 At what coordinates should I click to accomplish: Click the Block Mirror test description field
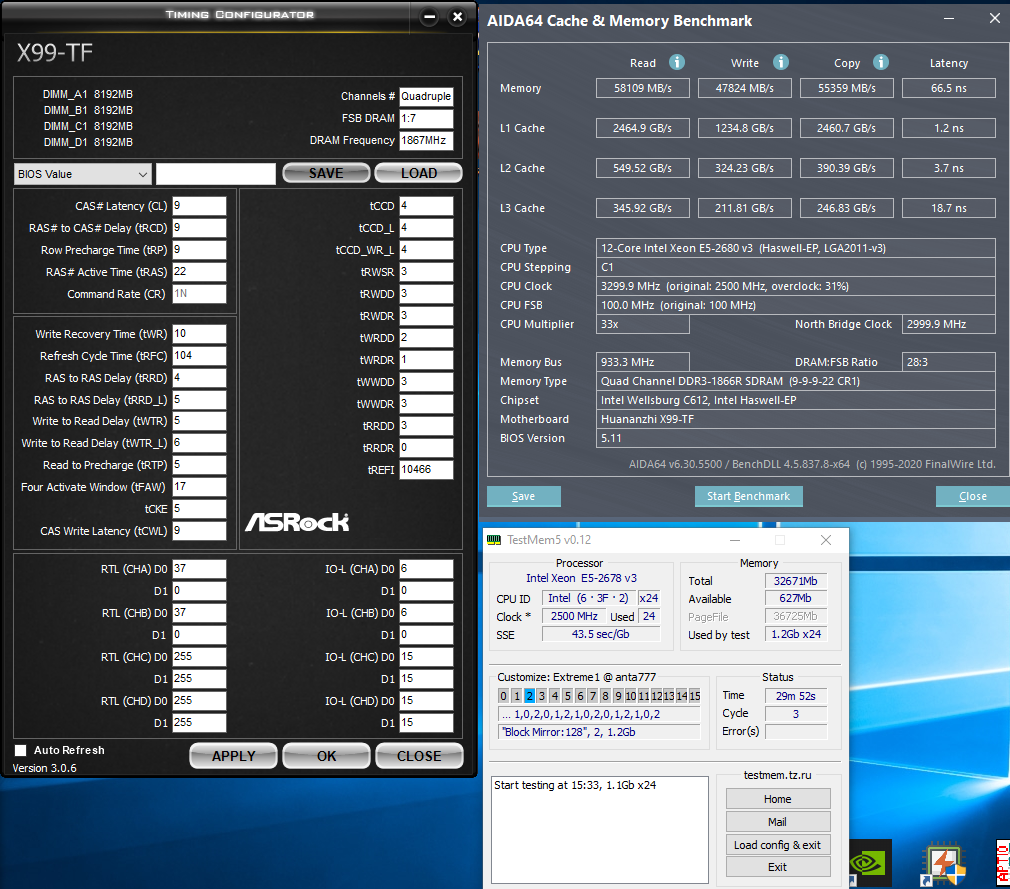point(599,732)
